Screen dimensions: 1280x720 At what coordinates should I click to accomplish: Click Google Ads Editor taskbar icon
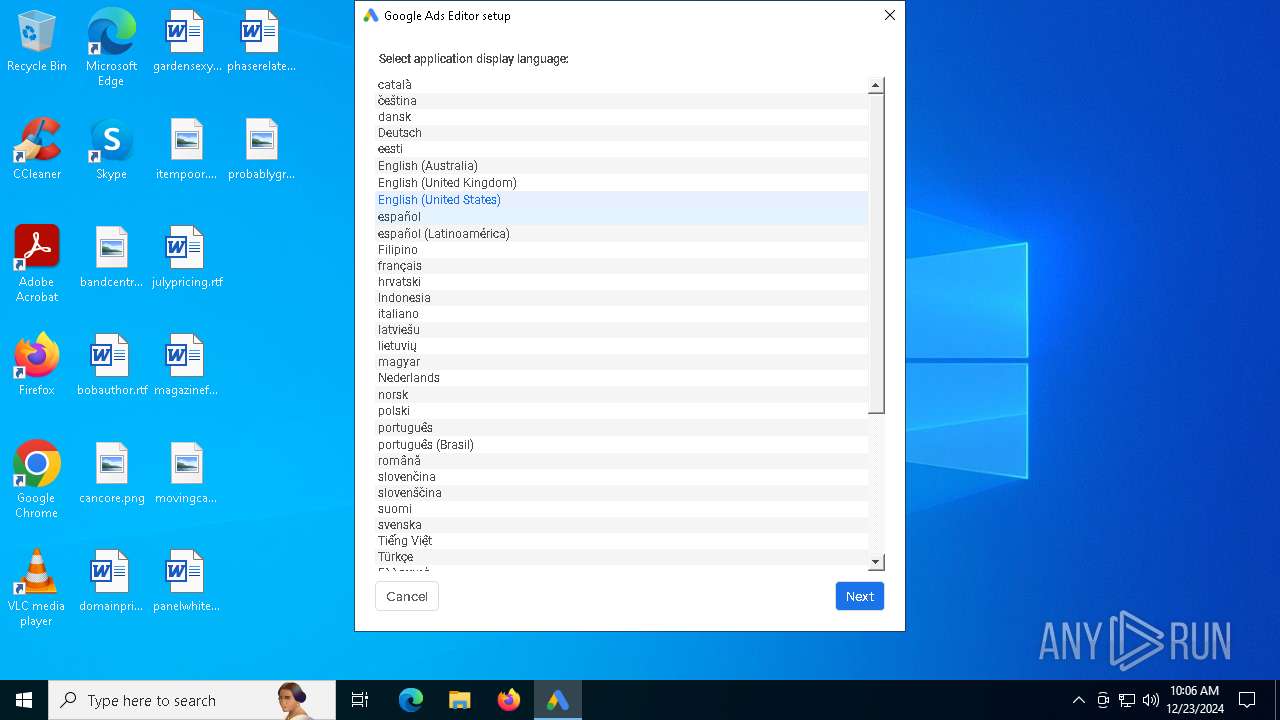point(558,700)
